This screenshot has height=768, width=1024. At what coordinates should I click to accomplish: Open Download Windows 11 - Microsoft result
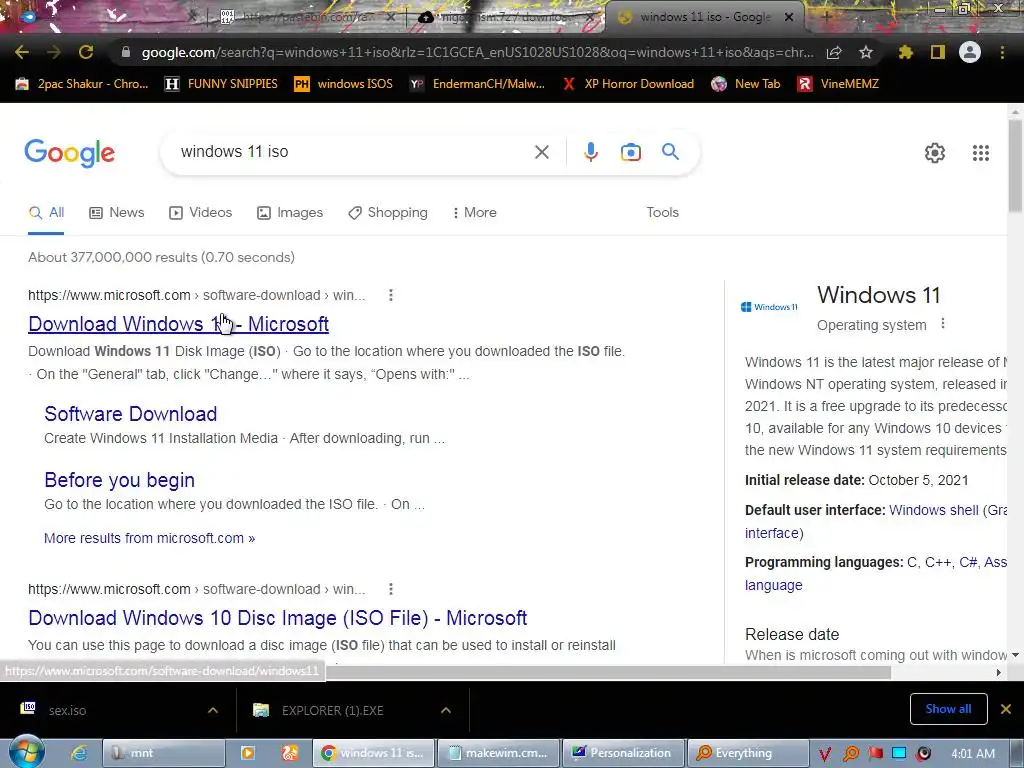(x=178, y=324)
